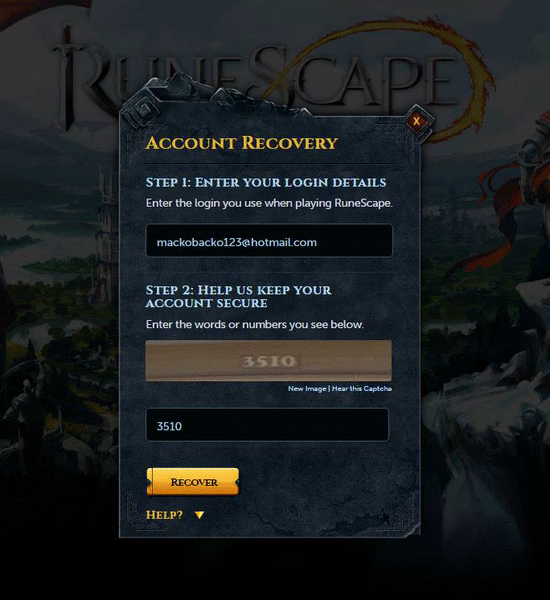Image resolution: width=550 pixels, height=600 pixels.
Task: Click the login email input field
Action: (269, 240)
